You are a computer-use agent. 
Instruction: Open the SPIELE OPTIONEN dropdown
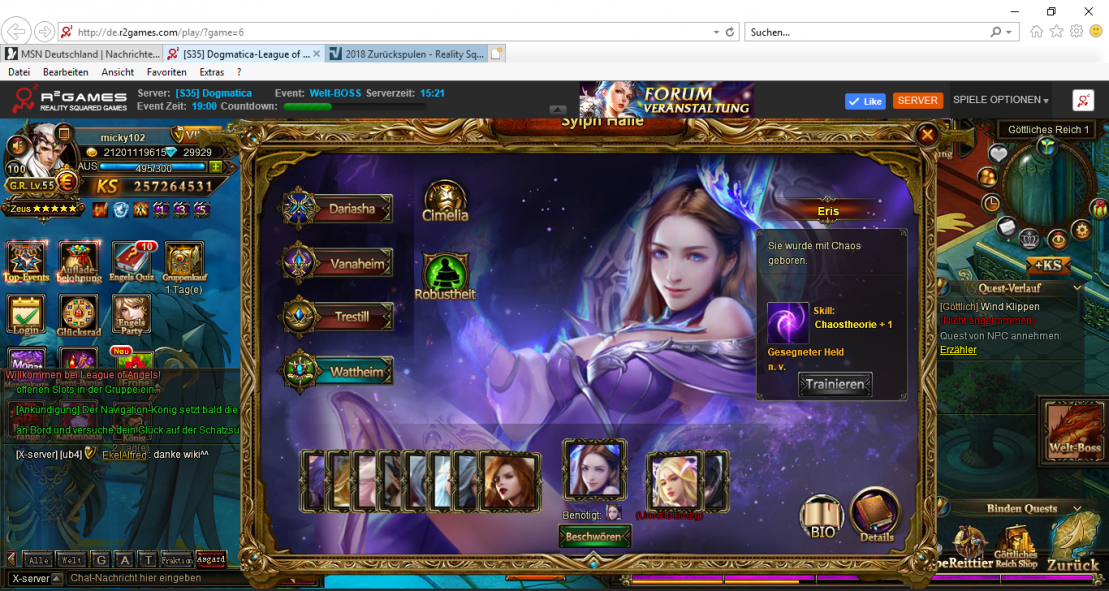[x=1000, y=100]
